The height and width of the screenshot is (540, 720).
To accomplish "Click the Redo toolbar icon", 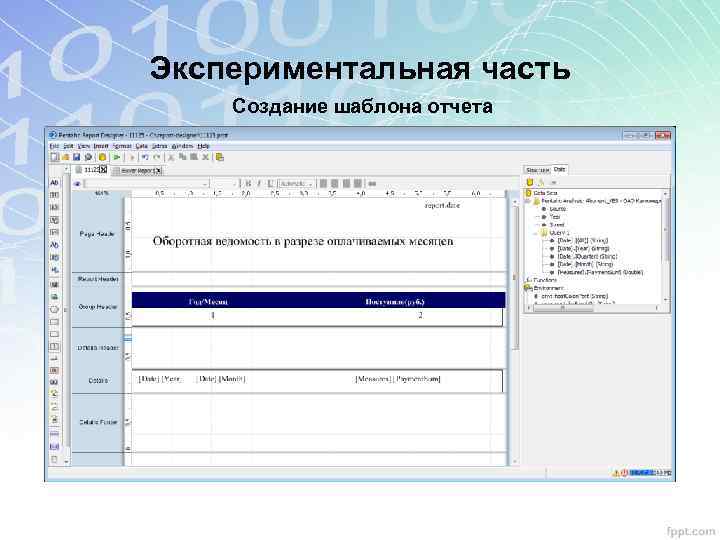I will (x=157, y=157).
